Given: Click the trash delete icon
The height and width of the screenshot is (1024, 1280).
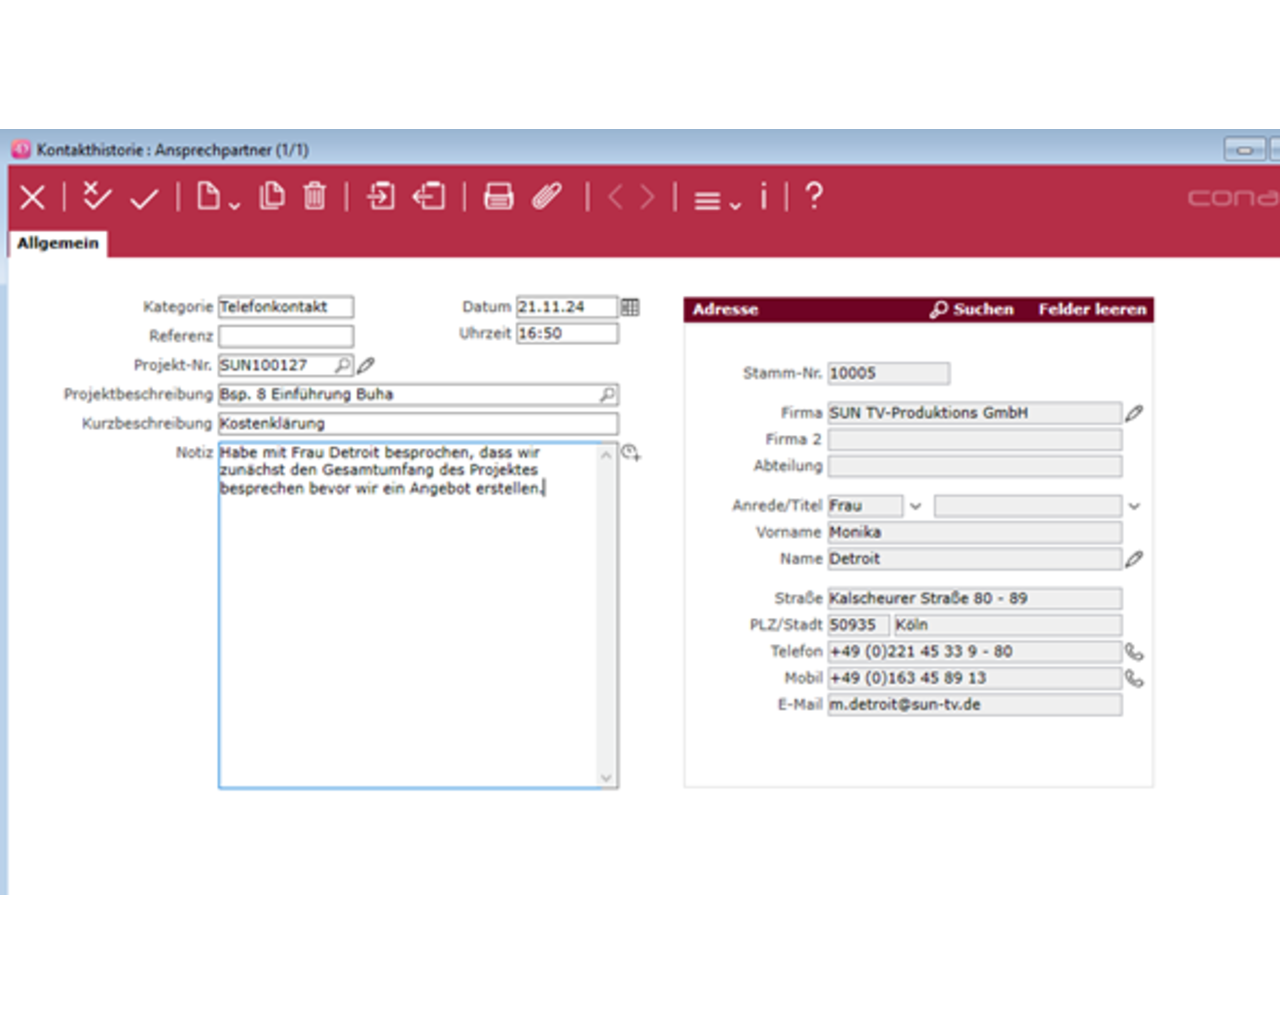Looking at the screenshot, I should (x=314, y=195).
